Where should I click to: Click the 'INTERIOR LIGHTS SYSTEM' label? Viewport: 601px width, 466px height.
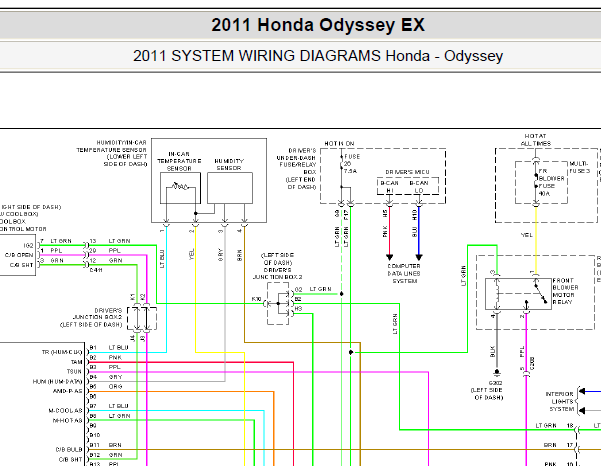tap(560, 401)
